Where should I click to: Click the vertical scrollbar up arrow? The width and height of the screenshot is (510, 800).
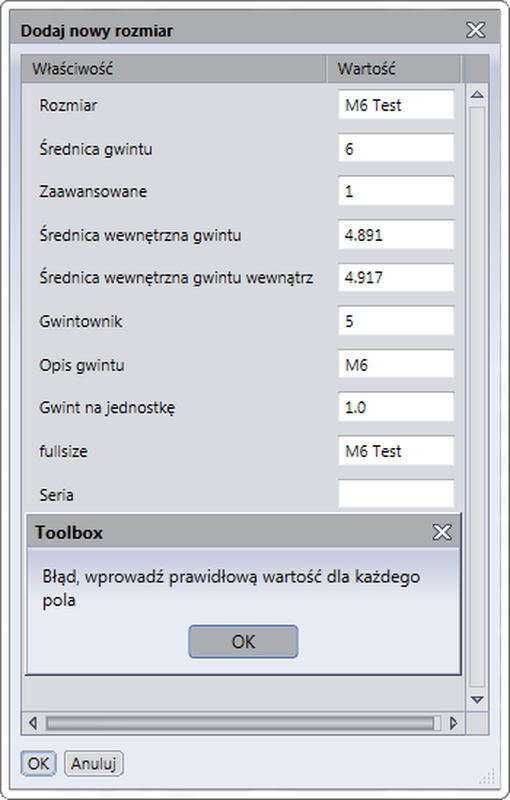[x=477, y=94]
